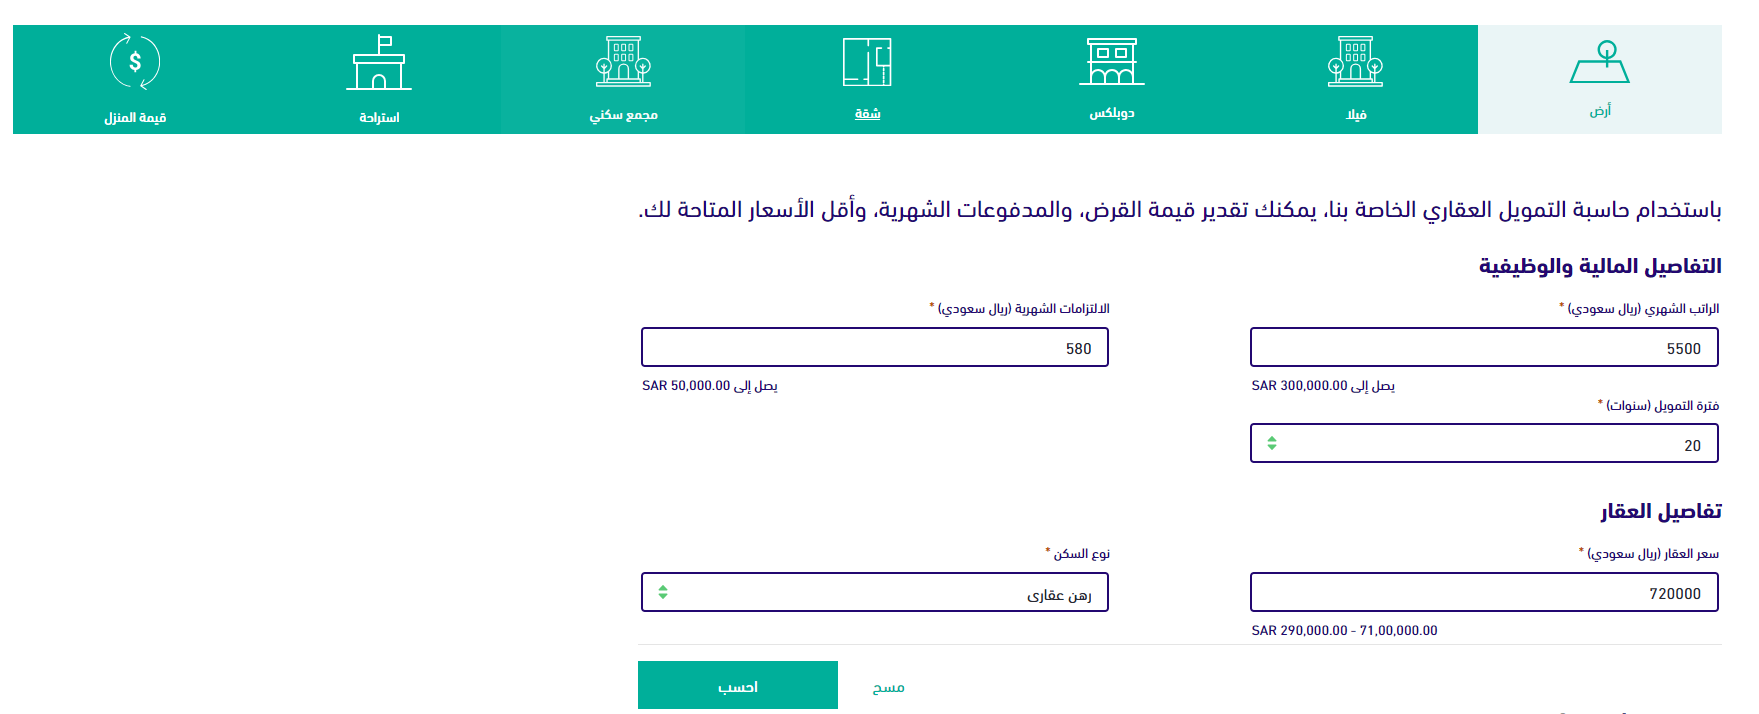Click green arrows on financing period selector
Screen dimensions: 1759x714
point(1272,443)
